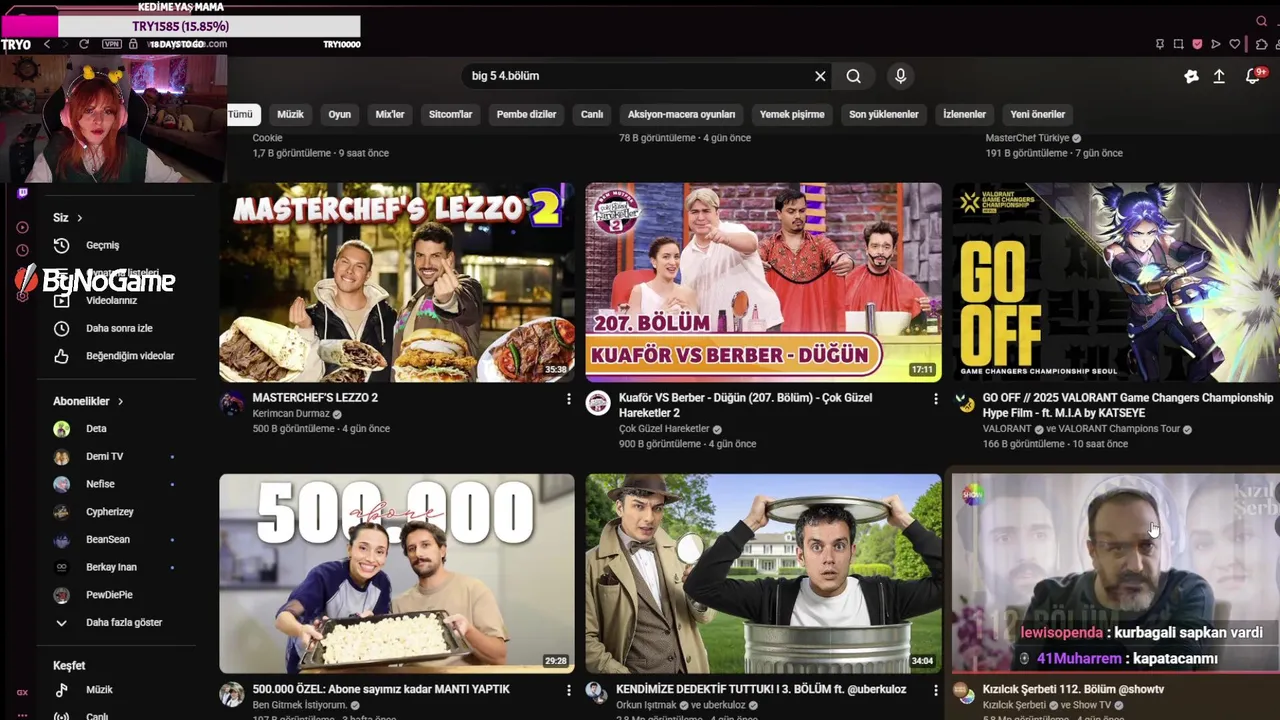Open the 500.000 mantı video thumbnail

397,573
